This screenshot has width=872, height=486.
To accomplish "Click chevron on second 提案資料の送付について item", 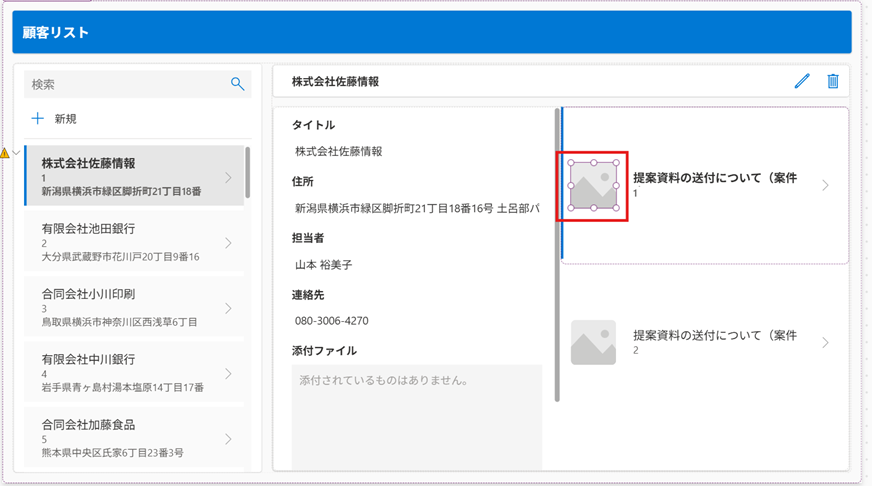I will (x=825, y=343).
